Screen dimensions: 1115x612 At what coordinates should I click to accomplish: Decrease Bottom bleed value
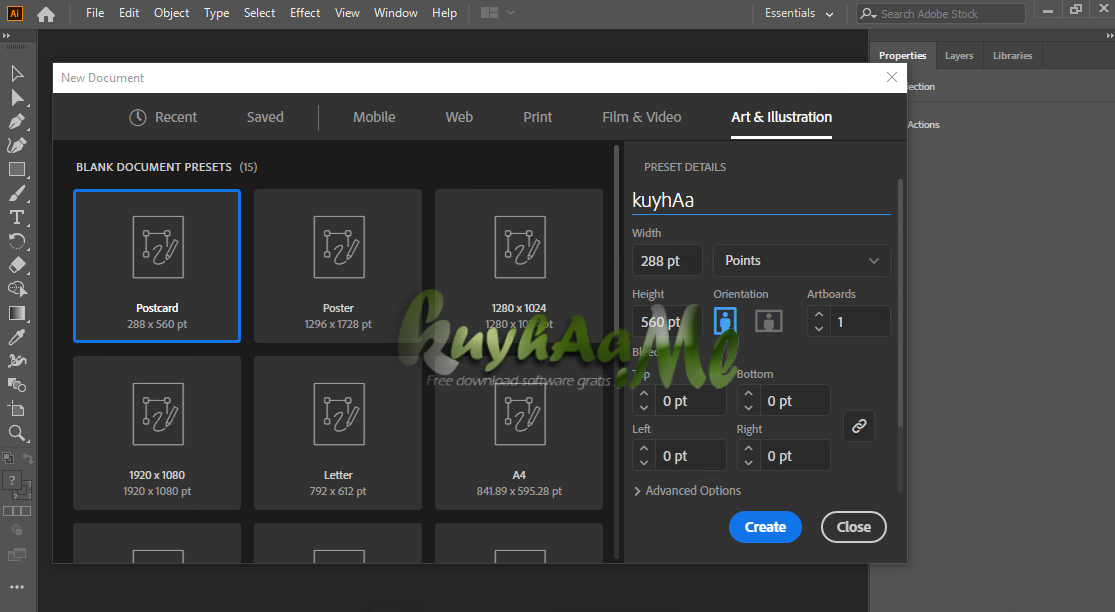[x=748, y=407]
